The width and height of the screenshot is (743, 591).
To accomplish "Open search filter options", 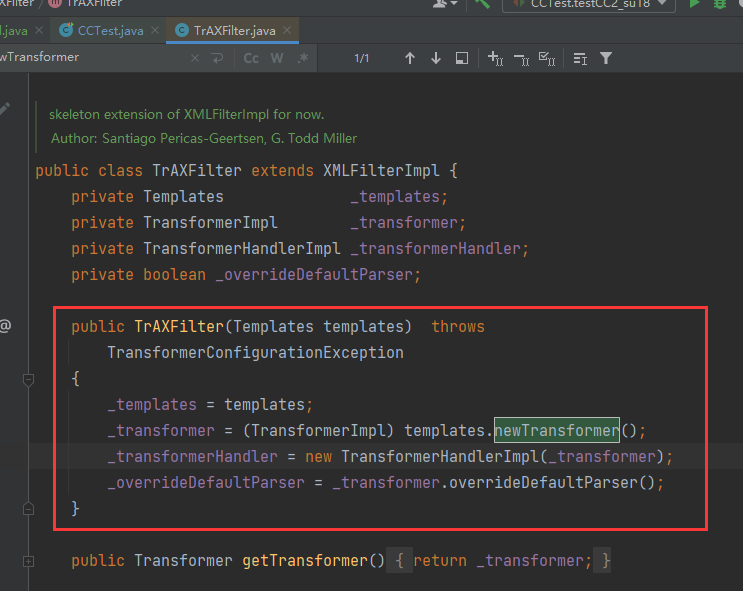I will click(606, 58).
